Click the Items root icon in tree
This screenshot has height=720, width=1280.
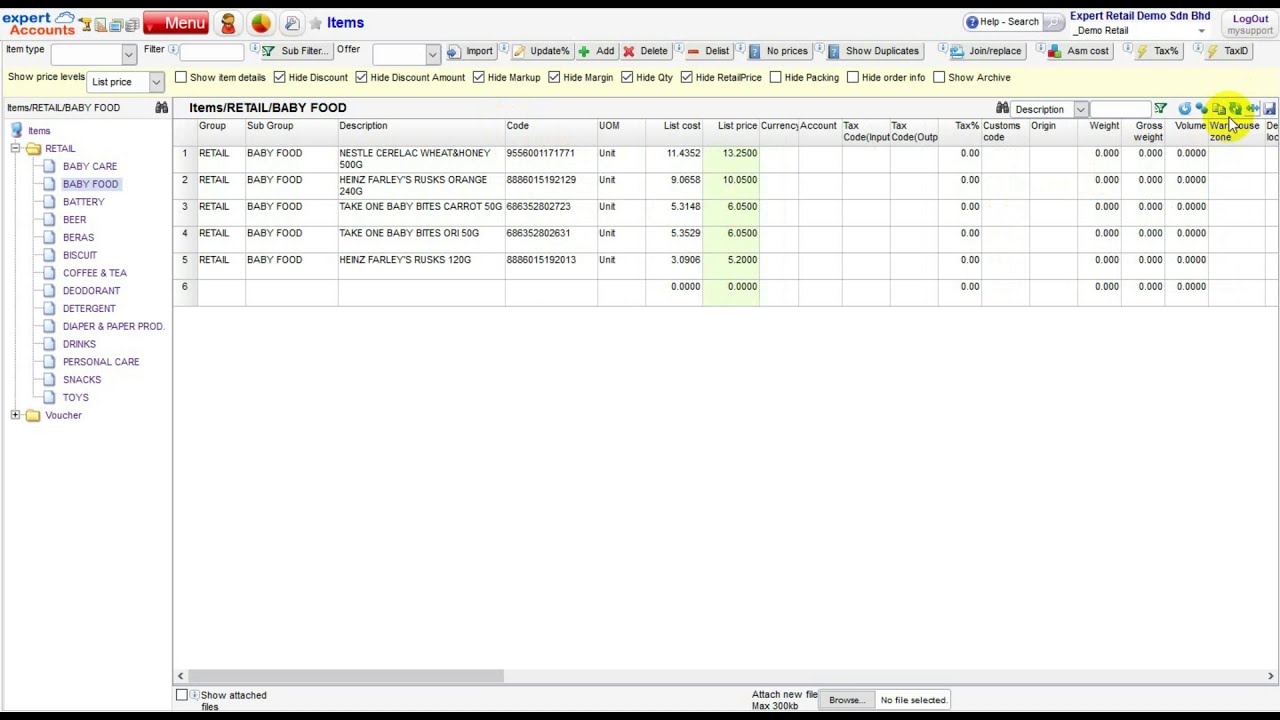coord(17,130)
